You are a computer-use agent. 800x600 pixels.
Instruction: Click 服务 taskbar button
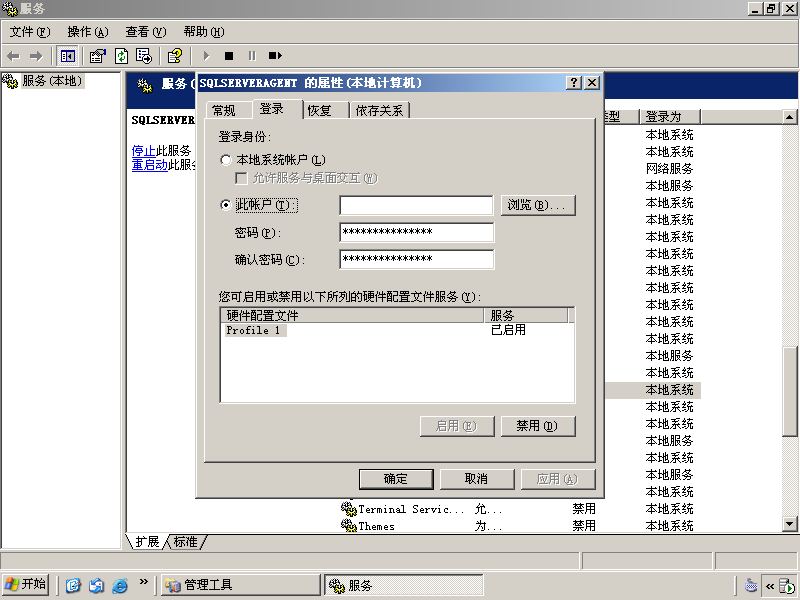(404, 585)
